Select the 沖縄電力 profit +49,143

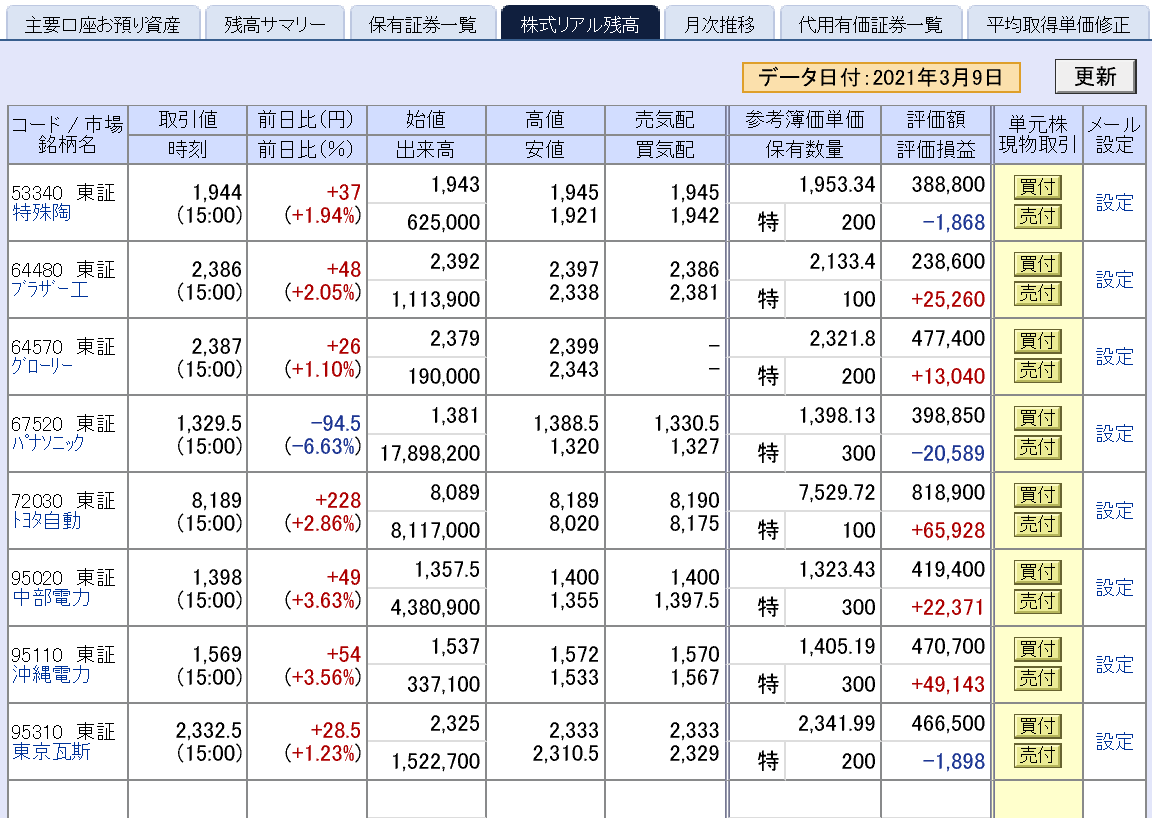pyautogui.click(x=948, y=684)
